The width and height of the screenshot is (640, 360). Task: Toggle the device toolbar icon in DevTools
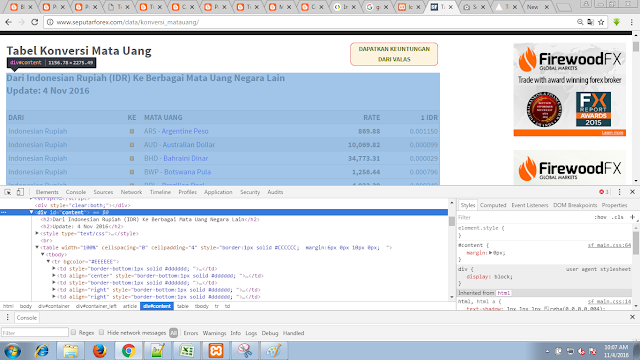point(20,192)
